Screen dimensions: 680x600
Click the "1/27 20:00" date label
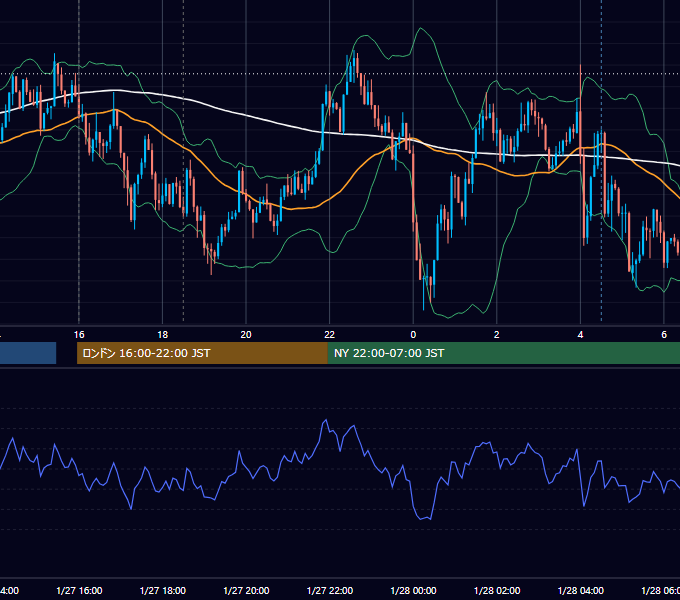(246, 590)
